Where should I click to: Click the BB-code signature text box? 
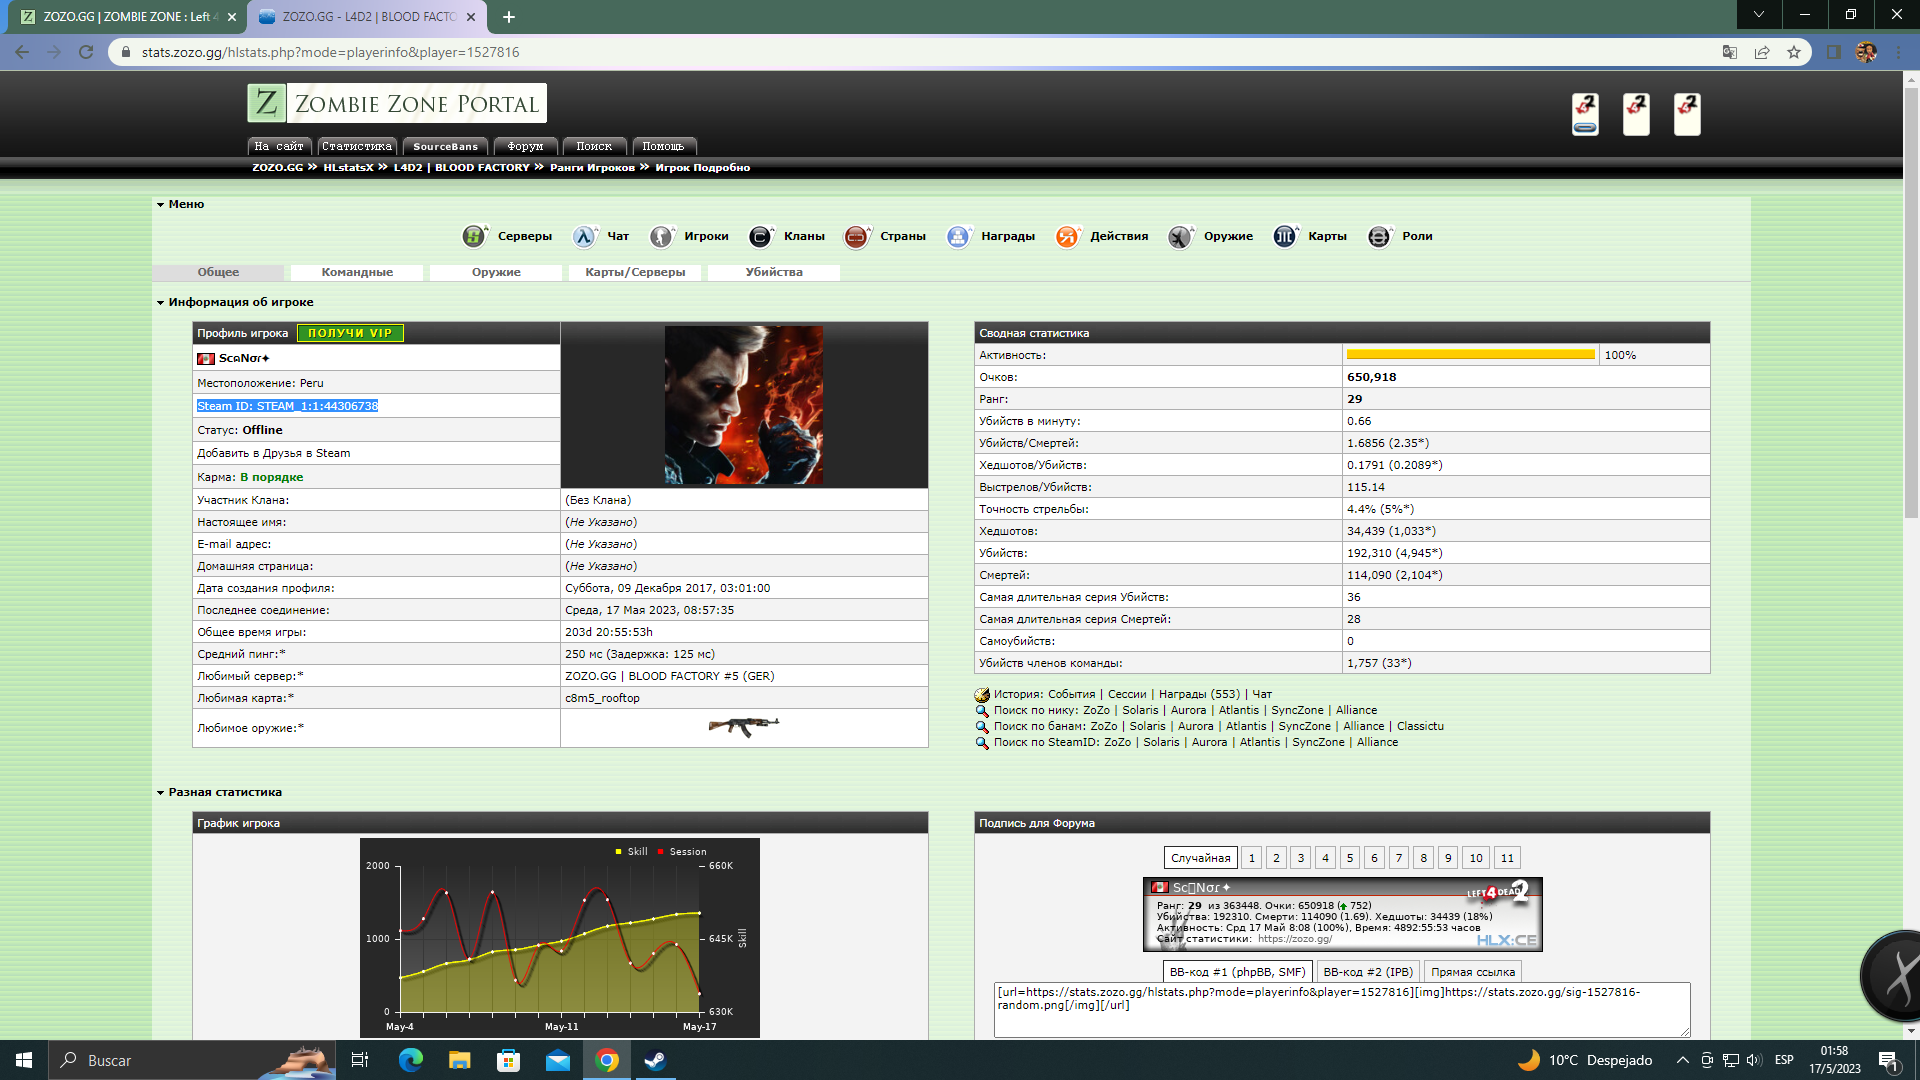coord(1342,1009)
